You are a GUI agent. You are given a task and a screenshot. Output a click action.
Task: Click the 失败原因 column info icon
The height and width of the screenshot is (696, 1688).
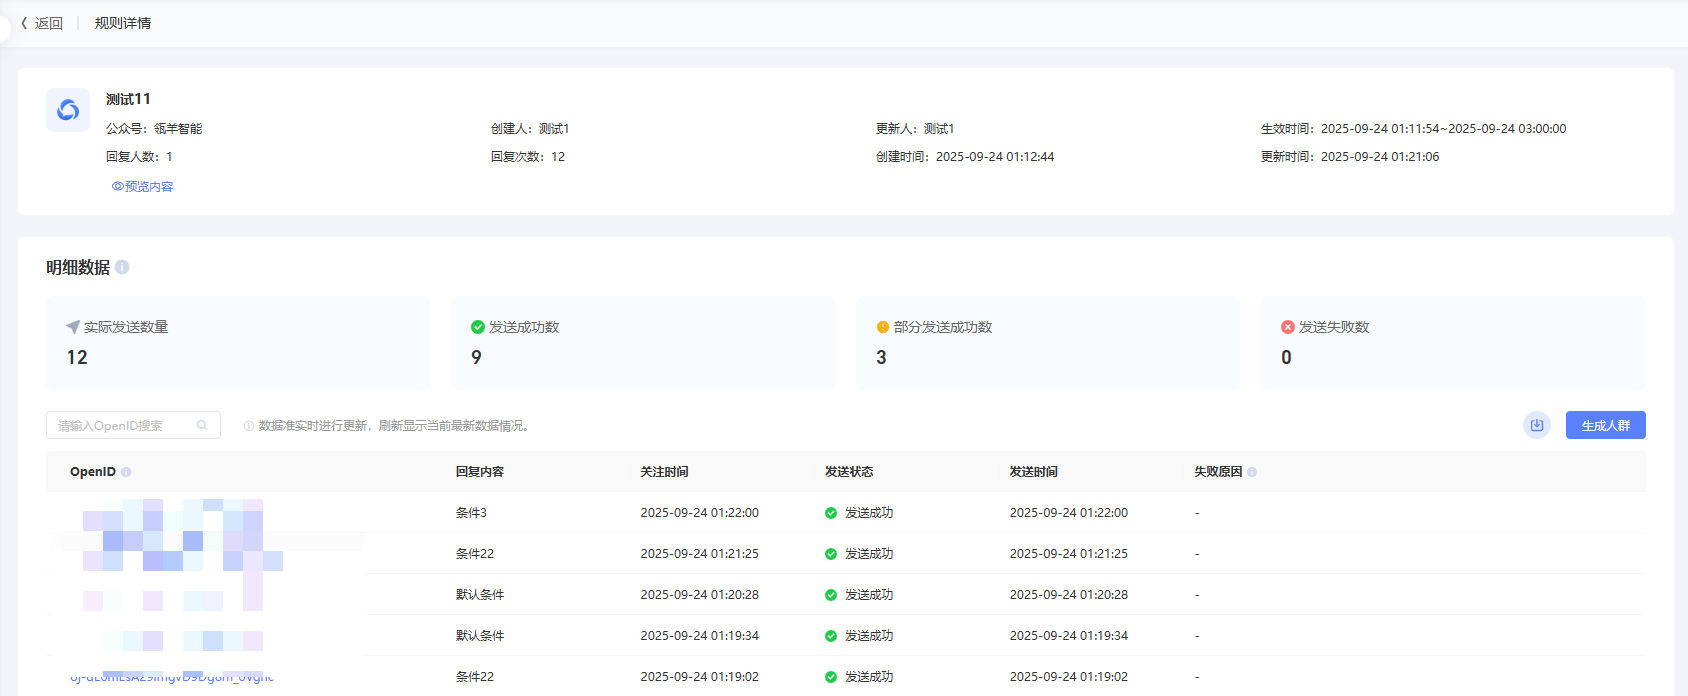1252,472
